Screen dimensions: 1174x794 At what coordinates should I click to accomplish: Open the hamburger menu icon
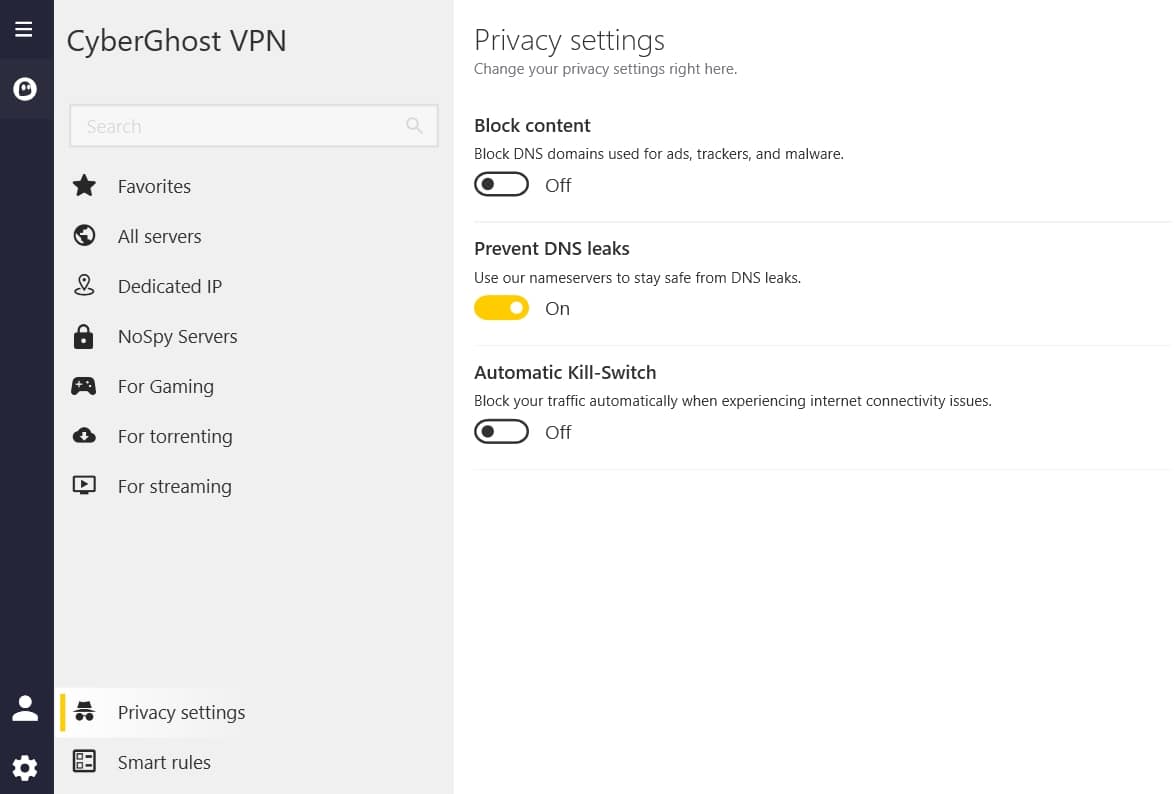tap(24, 29)
